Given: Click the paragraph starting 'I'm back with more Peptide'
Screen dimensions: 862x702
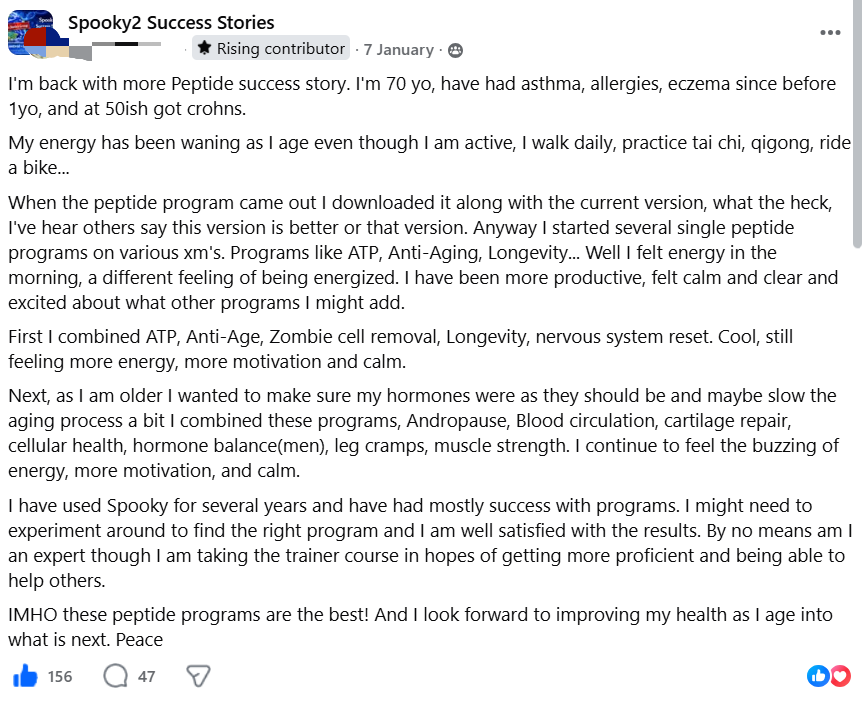Looking at the screenshot, I should pyautogui.click(x=422, y=96).
